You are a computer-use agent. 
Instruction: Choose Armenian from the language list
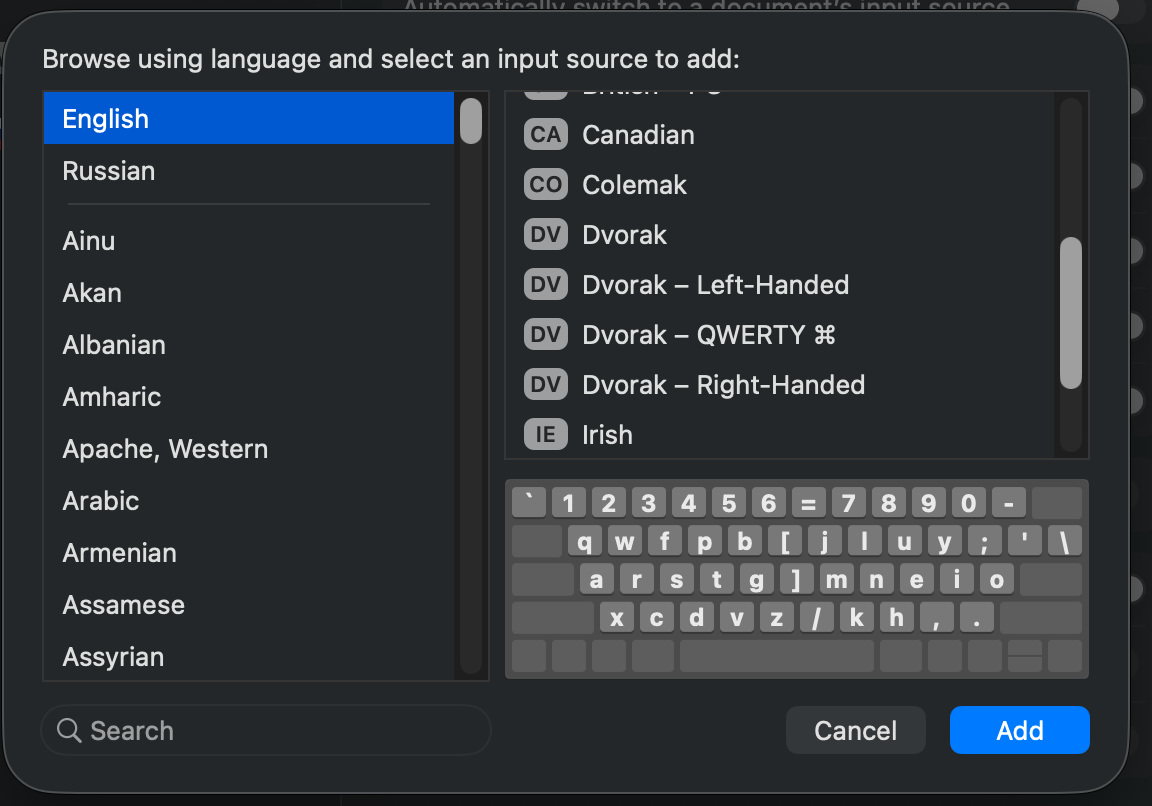pyautogui.click(x=119, y=553)
